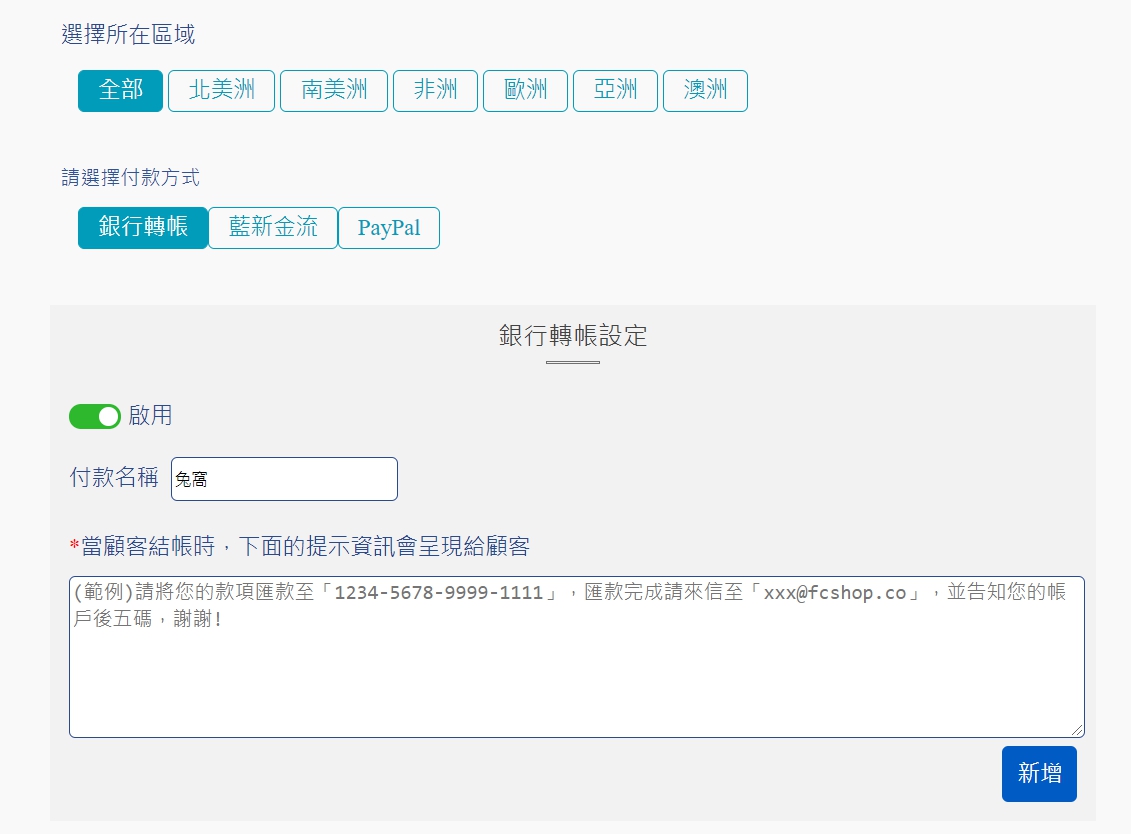Open the 藍新金流 payment tab

(273, 228)
